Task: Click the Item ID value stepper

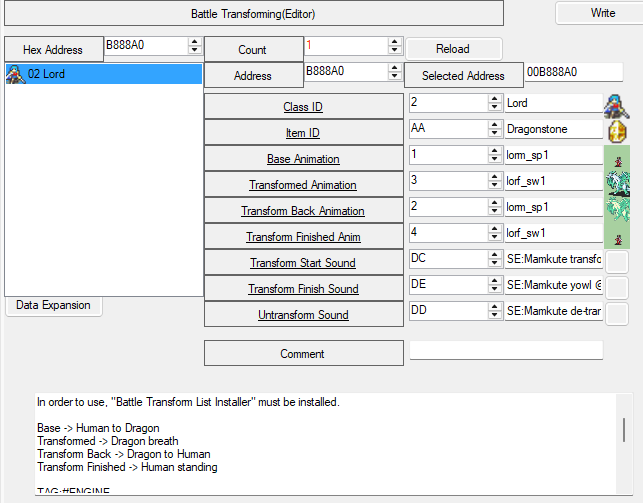Action: [494, 129]
